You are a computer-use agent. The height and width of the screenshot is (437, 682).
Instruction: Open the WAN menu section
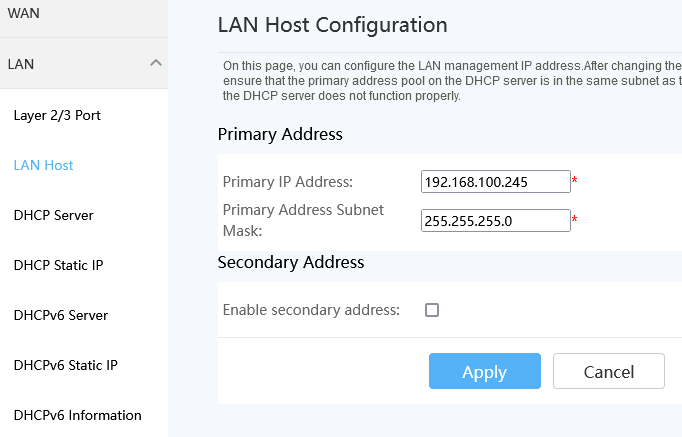coord(24,13)
